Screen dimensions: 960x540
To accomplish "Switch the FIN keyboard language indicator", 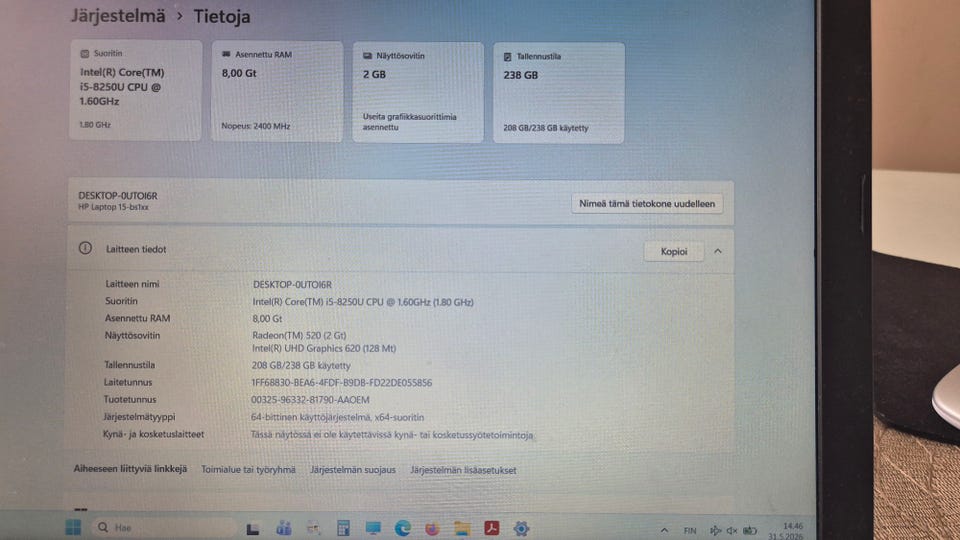I will point(690,531).
